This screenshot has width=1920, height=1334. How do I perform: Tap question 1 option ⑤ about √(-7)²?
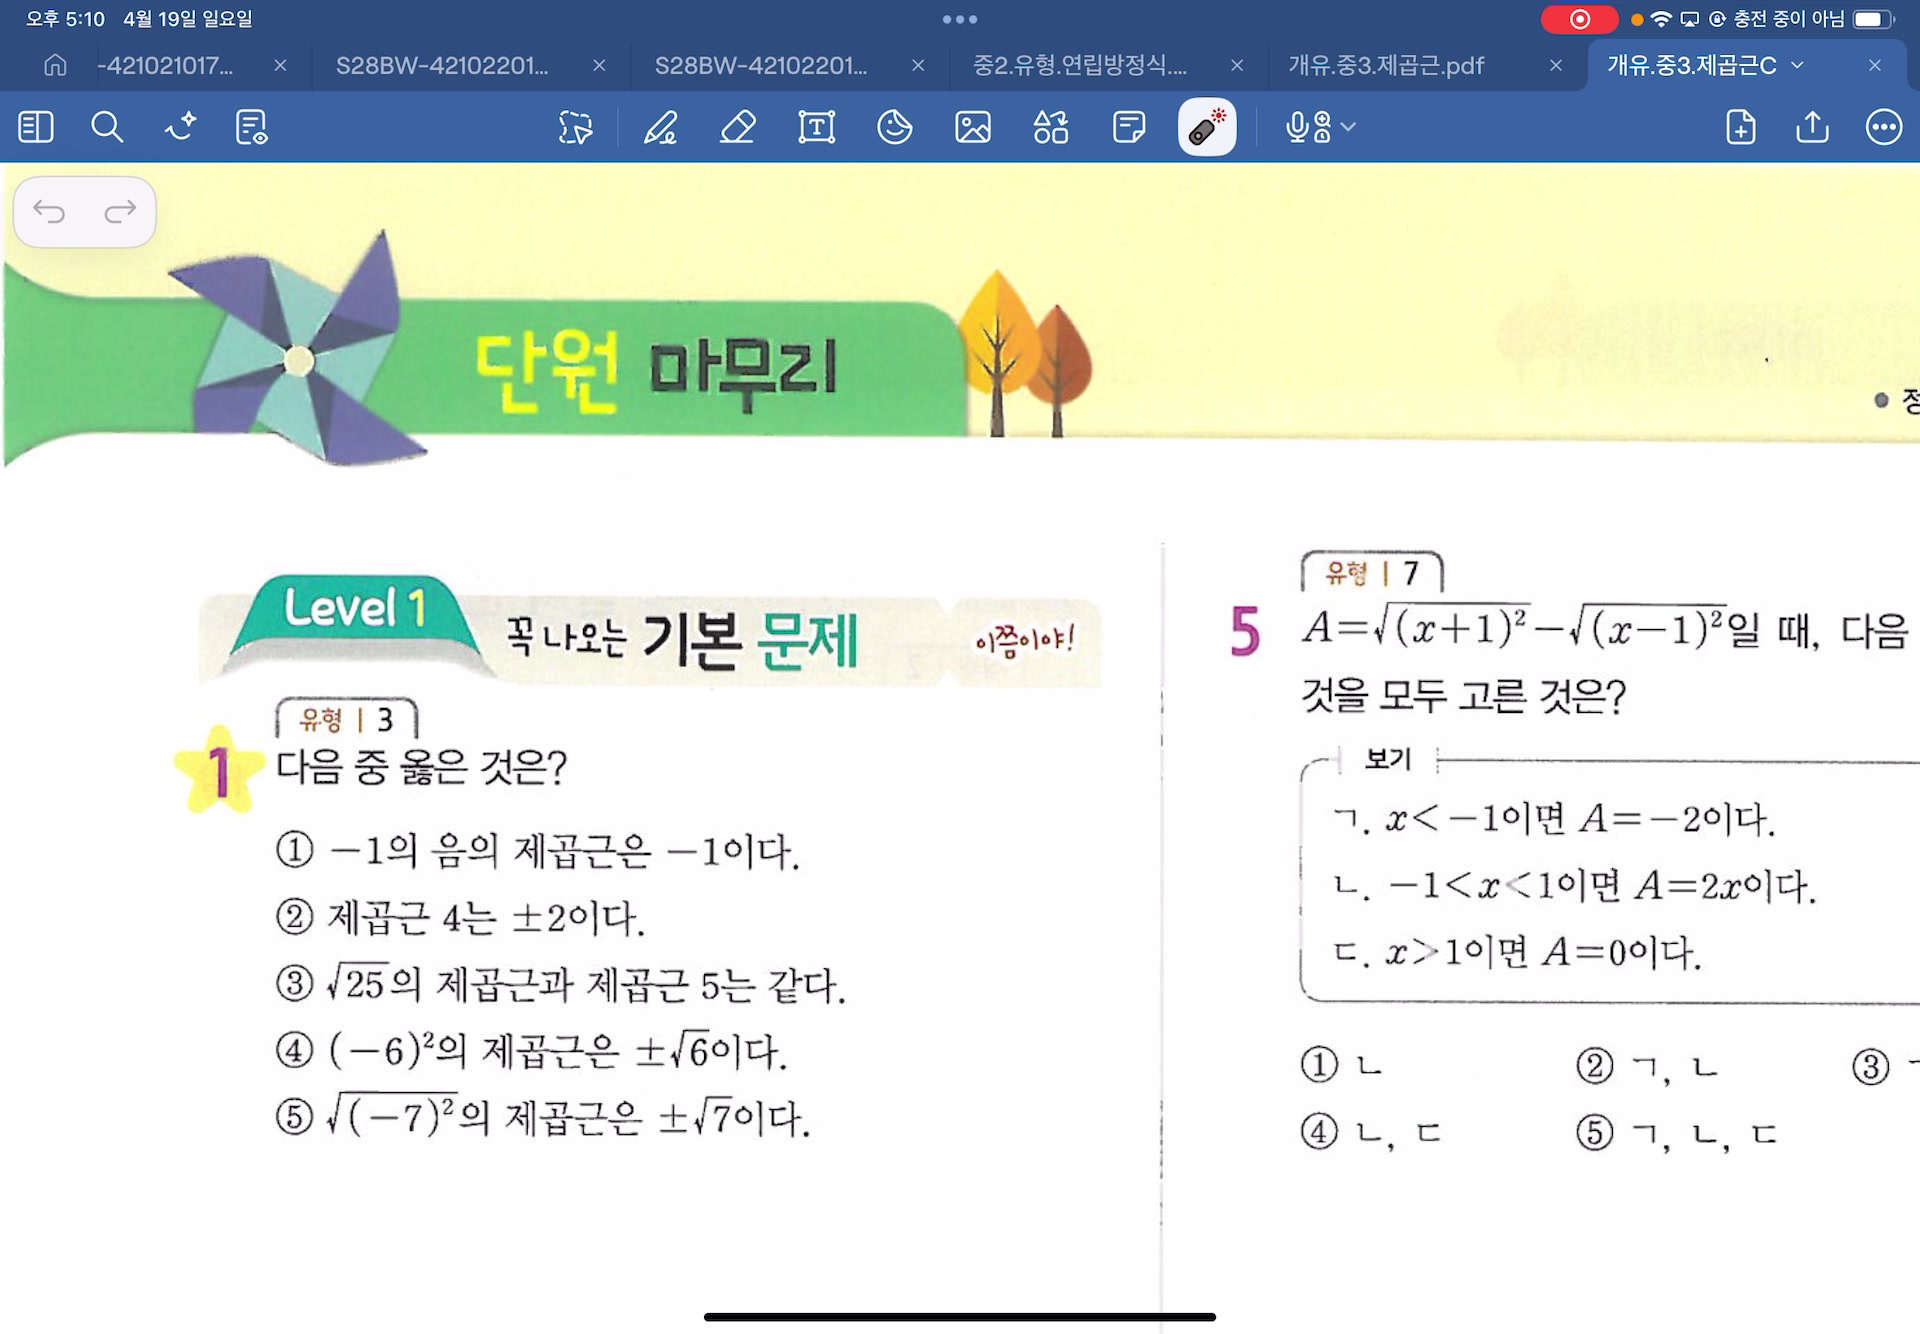tap(543, 1116)
